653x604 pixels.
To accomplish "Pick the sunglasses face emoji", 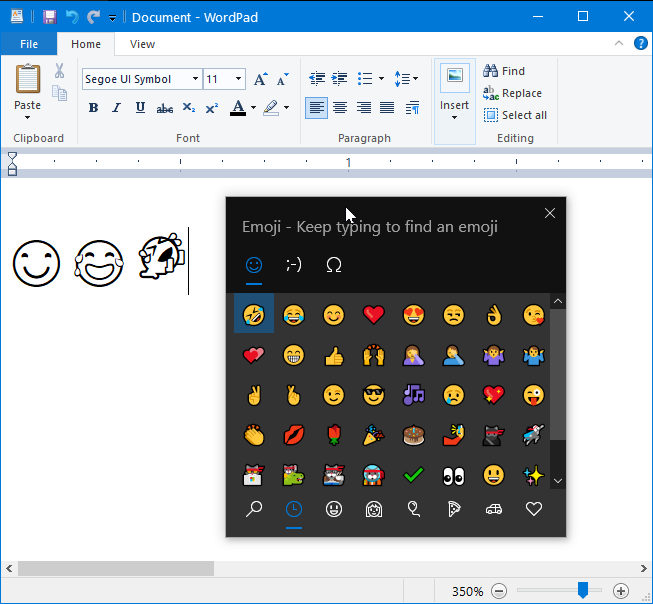I will click(x=374, y=395).
